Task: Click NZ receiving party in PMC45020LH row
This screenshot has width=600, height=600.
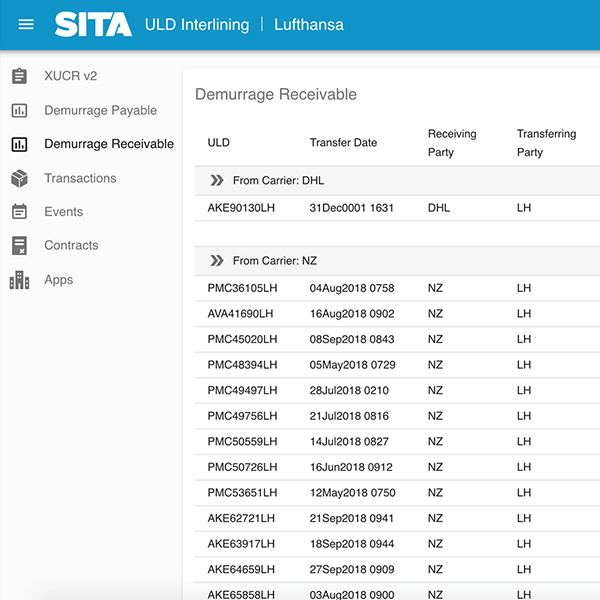Action: coord(435,339)
